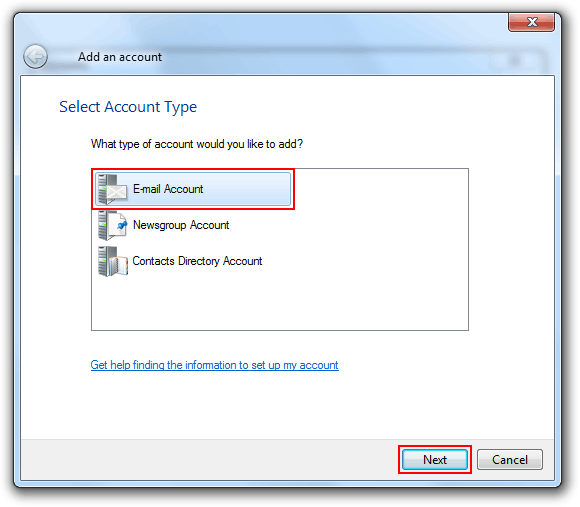The height and width of the screenshot is (507, 580).
Task: Click the Cancel button
Action: pyautogui.click(x=510, y=460)
